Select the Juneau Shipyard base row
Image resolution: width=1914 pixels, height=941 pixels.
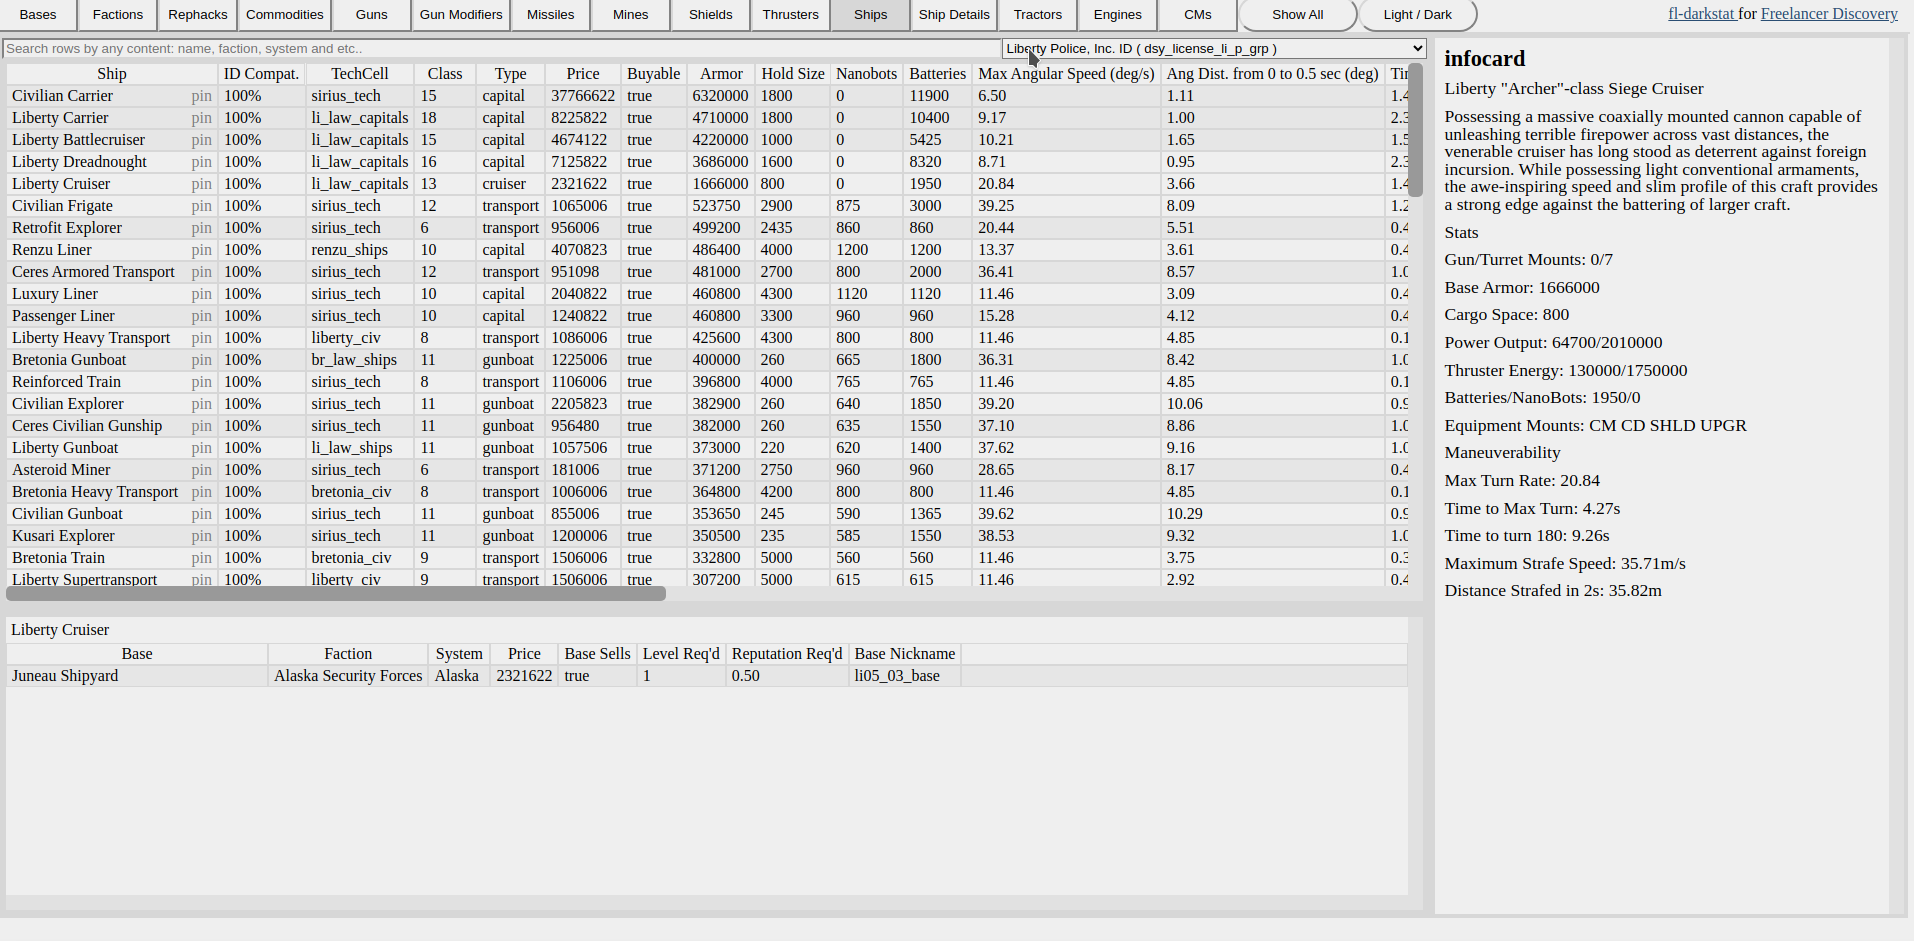707,676
